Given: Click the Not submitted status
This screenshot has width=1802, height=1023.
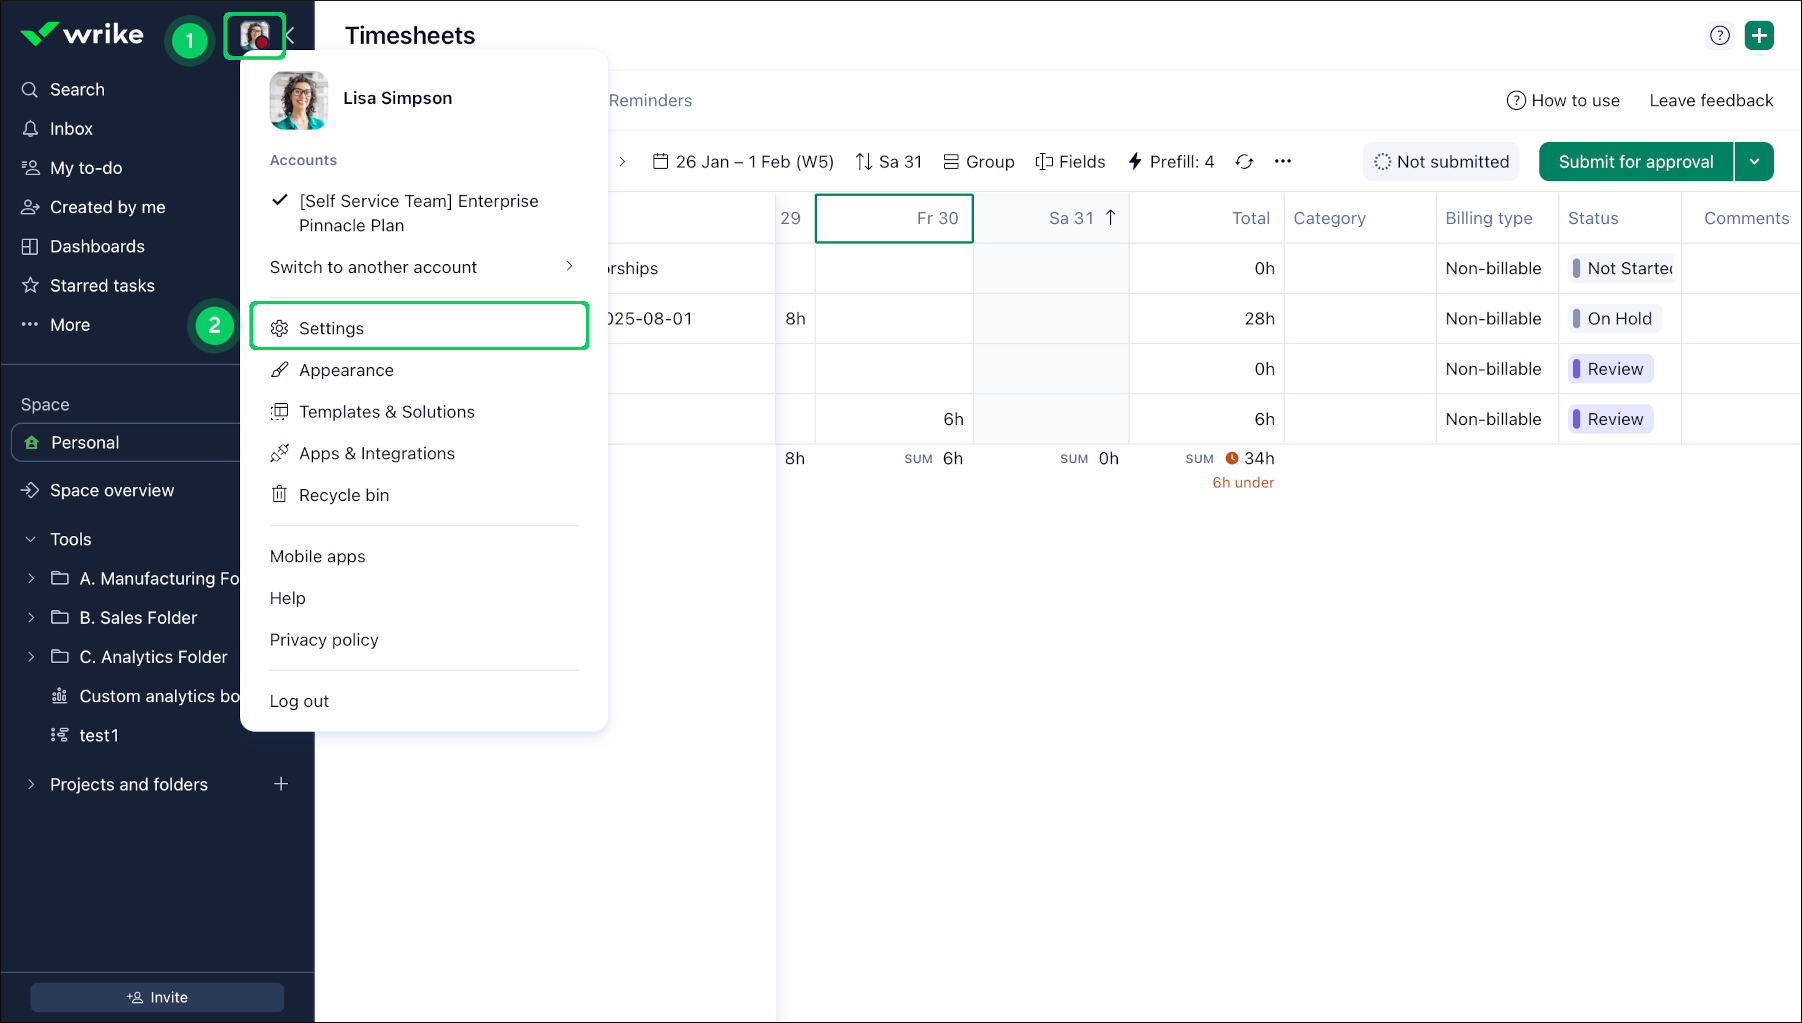Looking at the screenshot, I should pos(1441,161).
